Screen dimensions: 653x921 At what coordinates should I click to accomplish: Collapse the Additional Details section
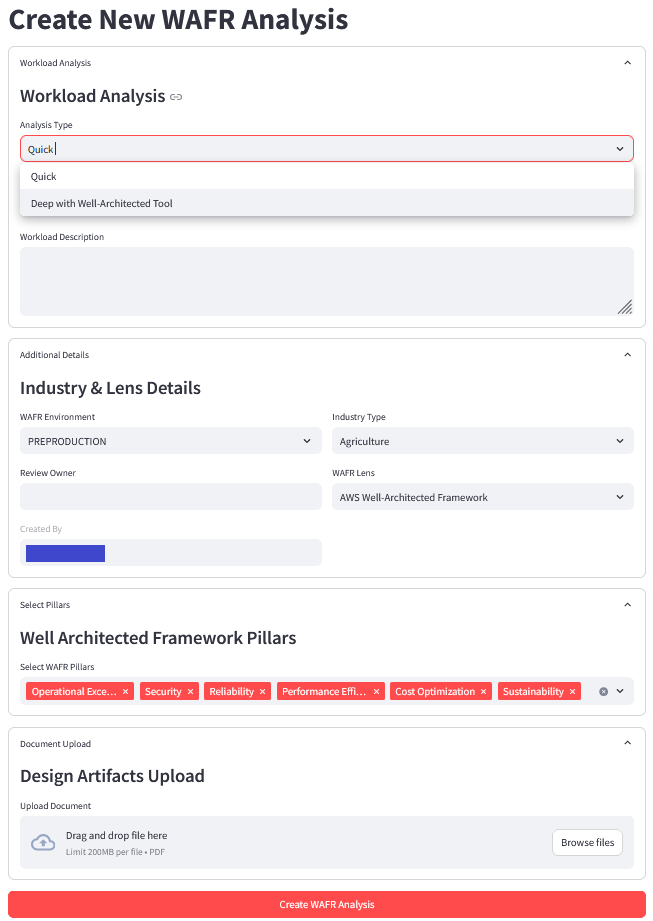tap(627, 355)
